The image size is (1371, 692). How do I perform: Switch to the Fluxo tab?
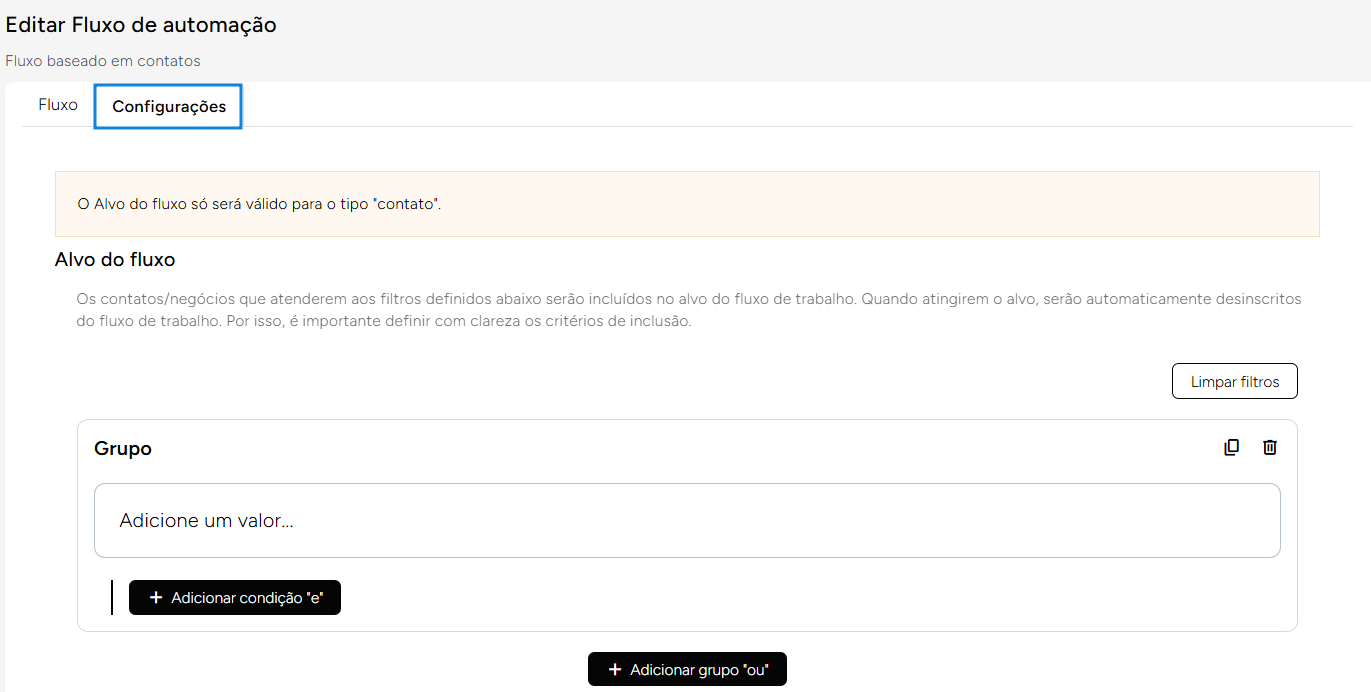pos(58,105)
